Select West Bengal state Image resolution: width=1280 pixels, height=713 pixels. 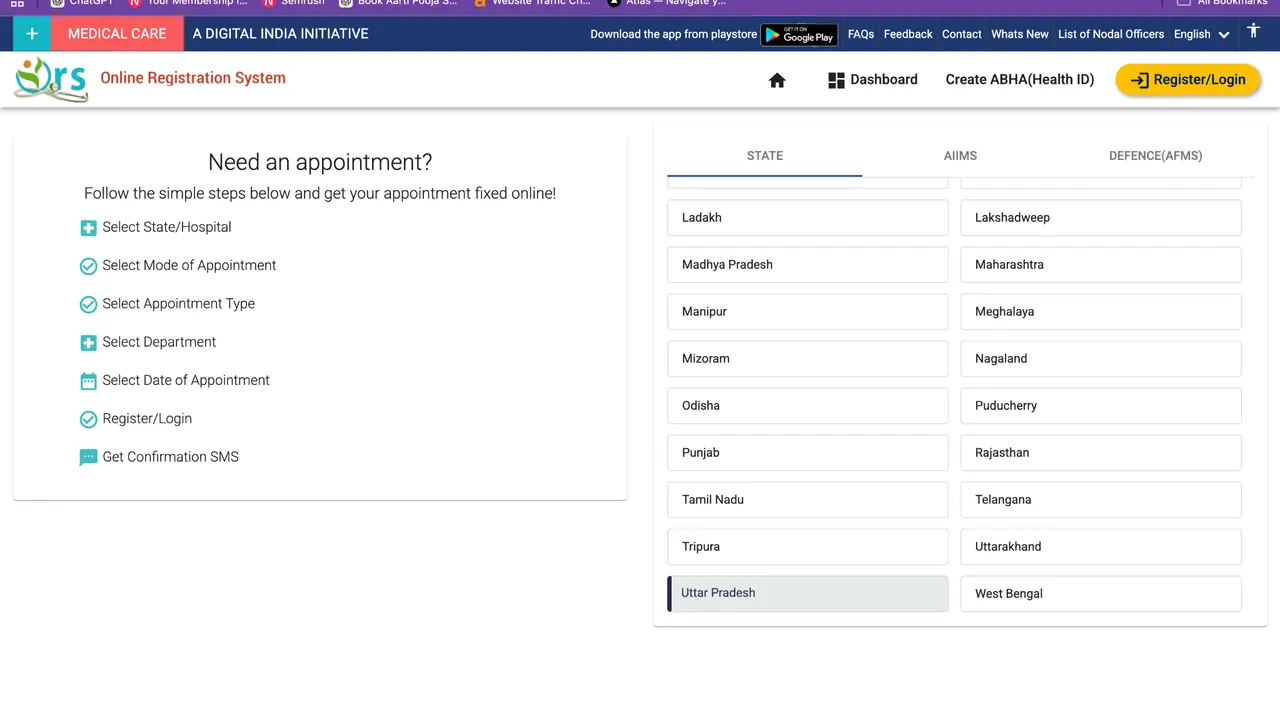click(x=1101, y=594)
